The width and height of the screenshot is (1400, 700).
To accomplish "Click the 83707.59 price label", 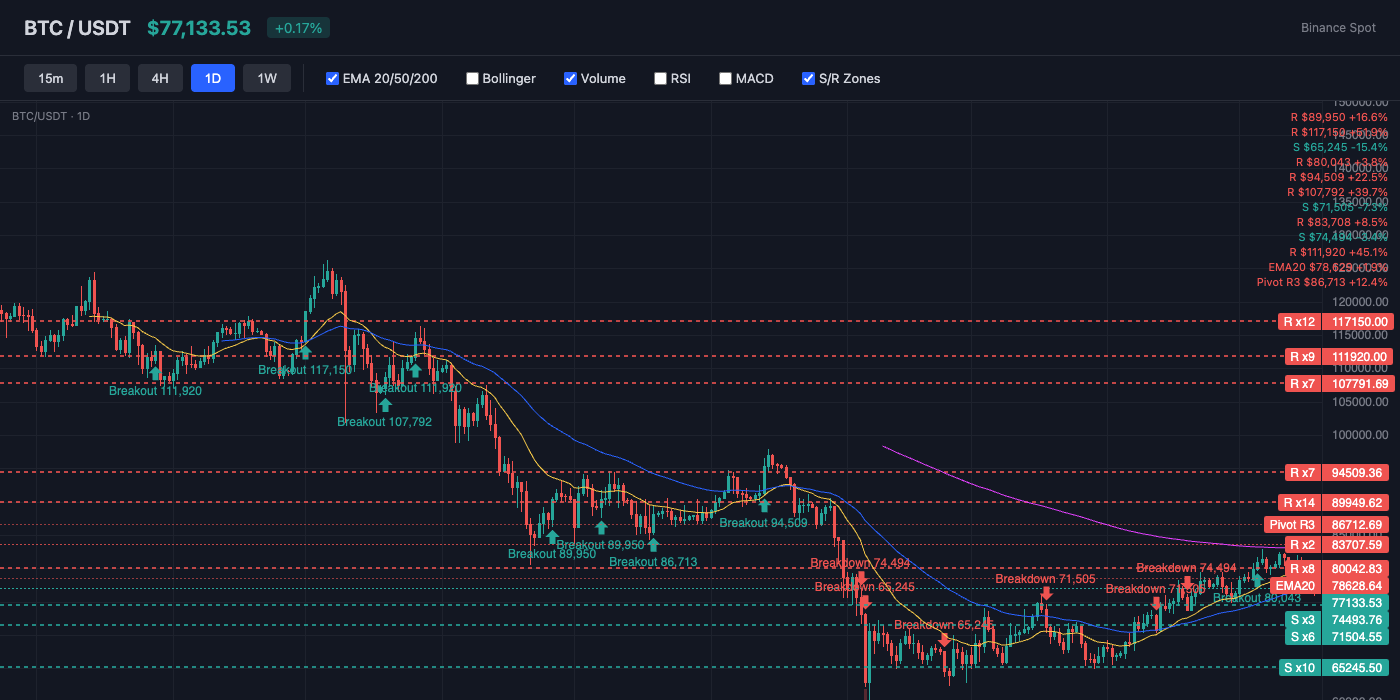I will pos(1357,544).
